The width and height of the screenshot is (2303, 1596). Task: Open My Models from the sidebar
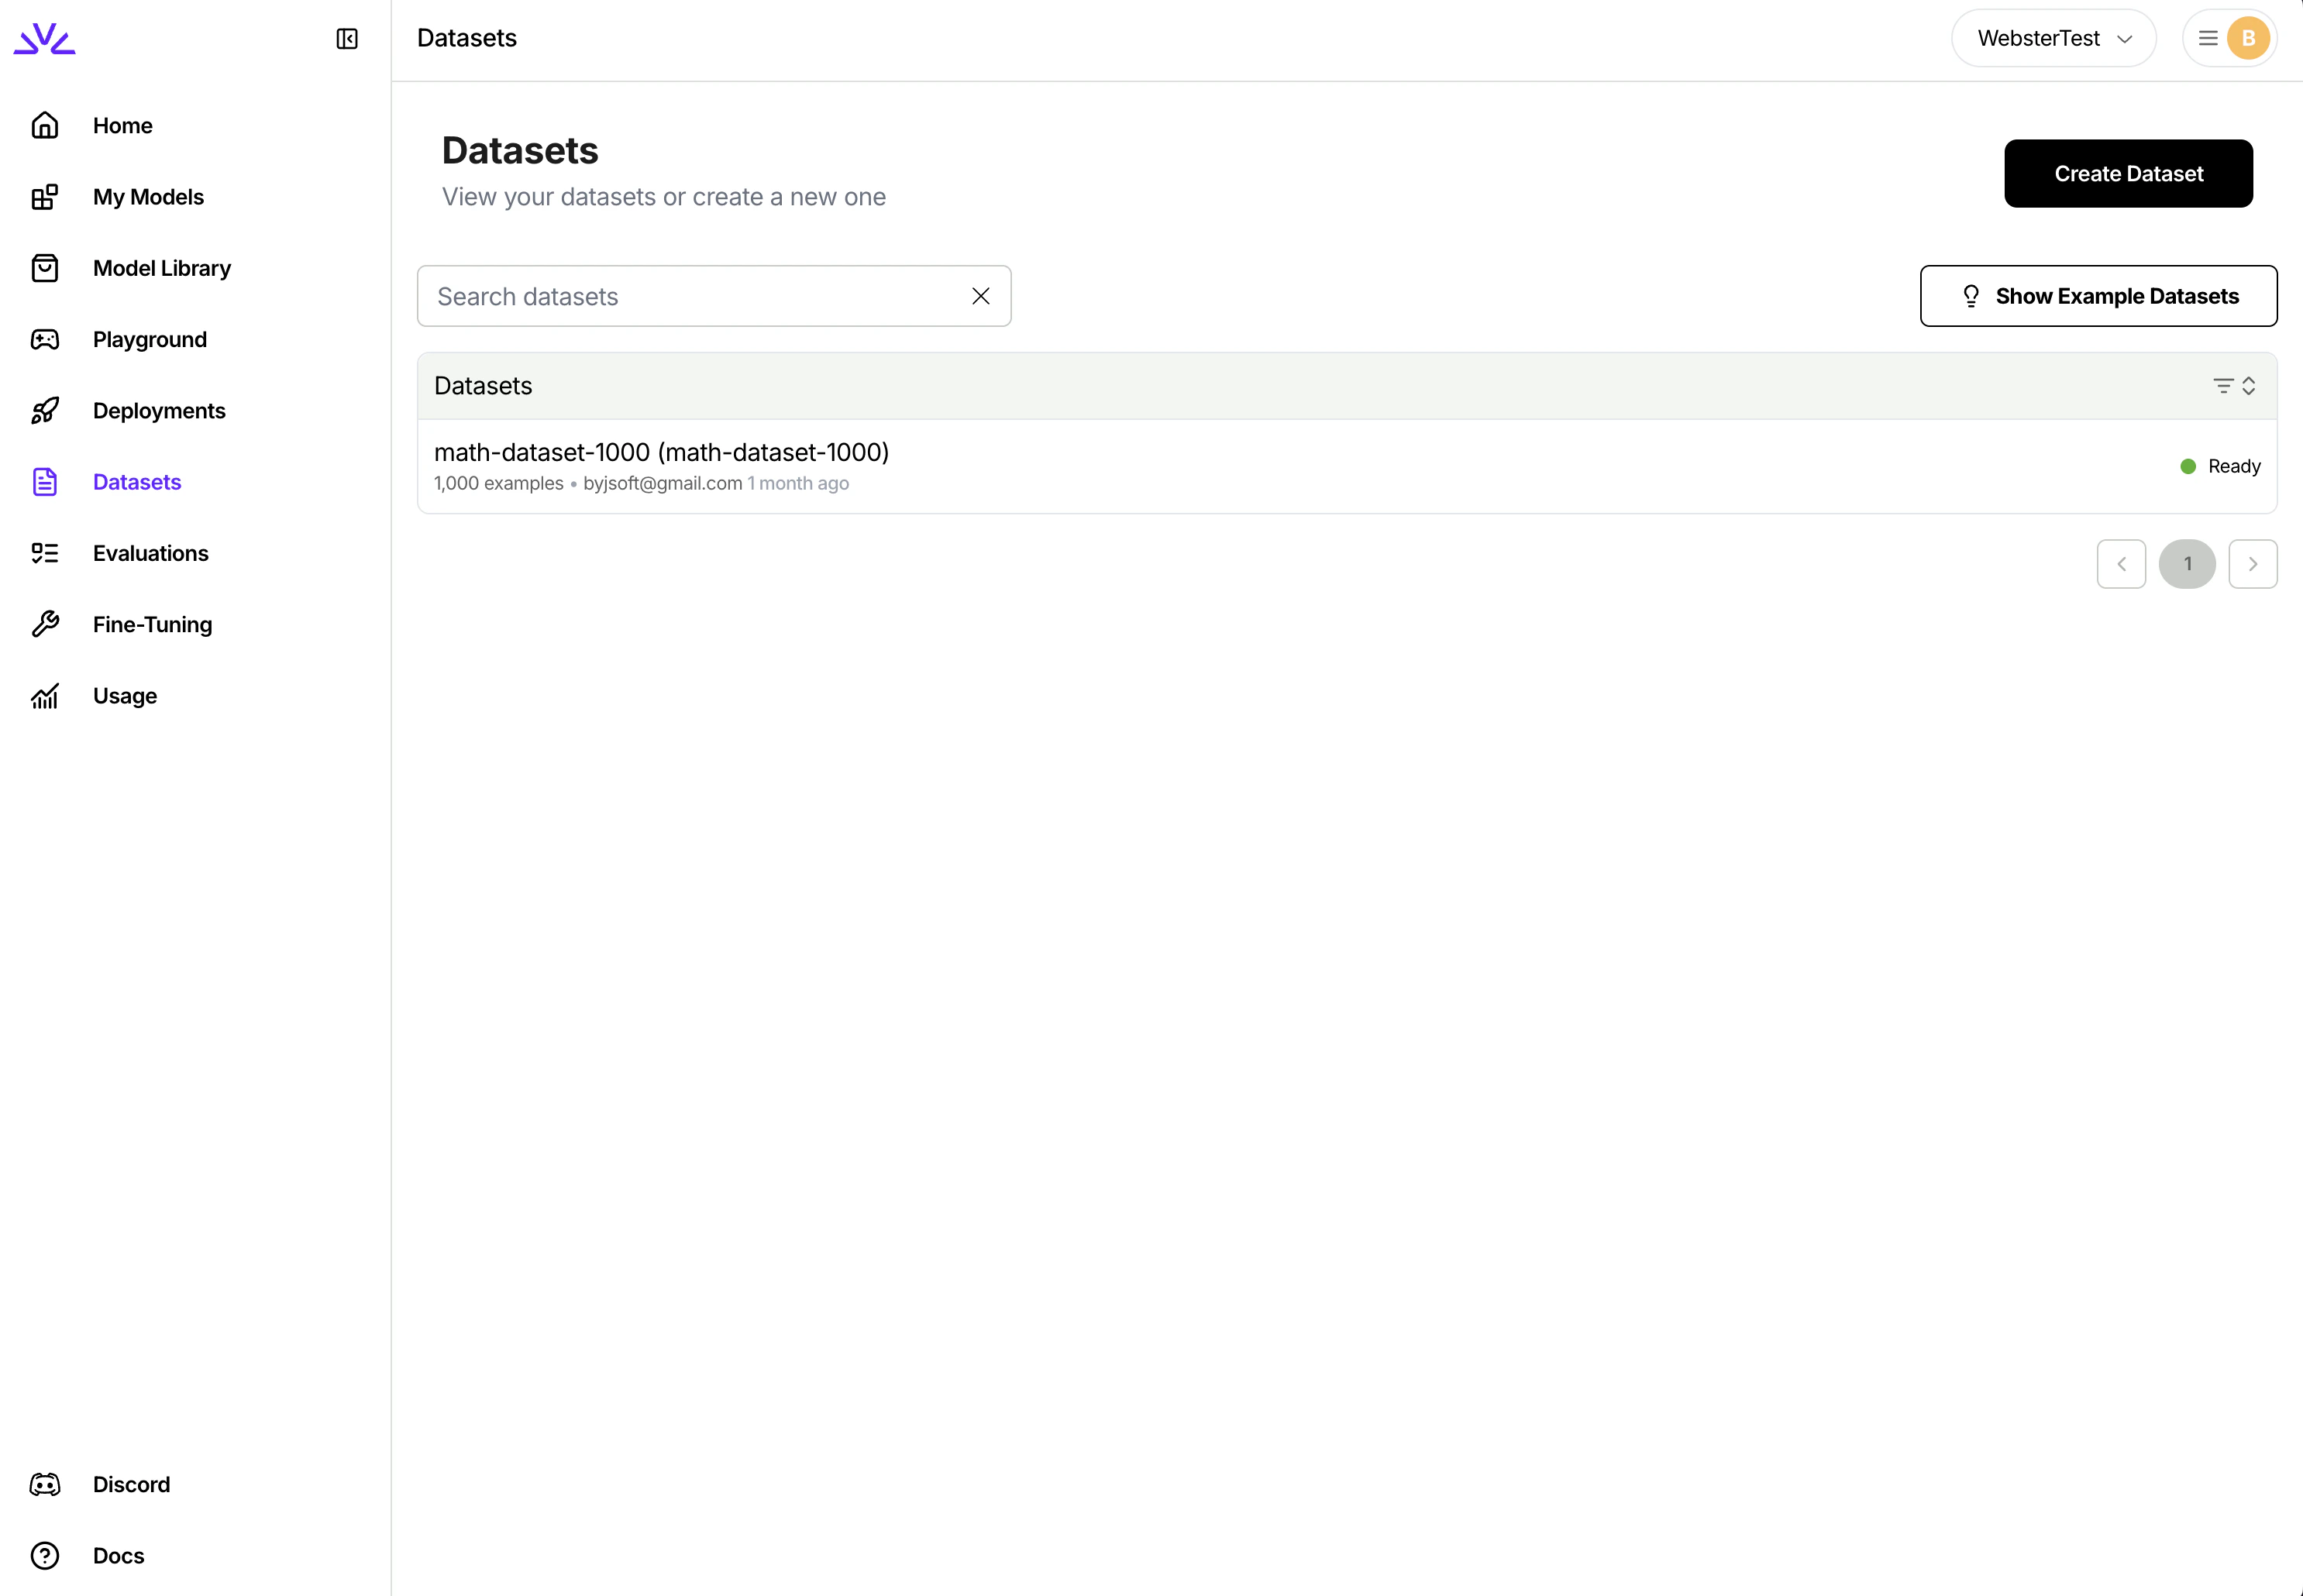(148, 196)
